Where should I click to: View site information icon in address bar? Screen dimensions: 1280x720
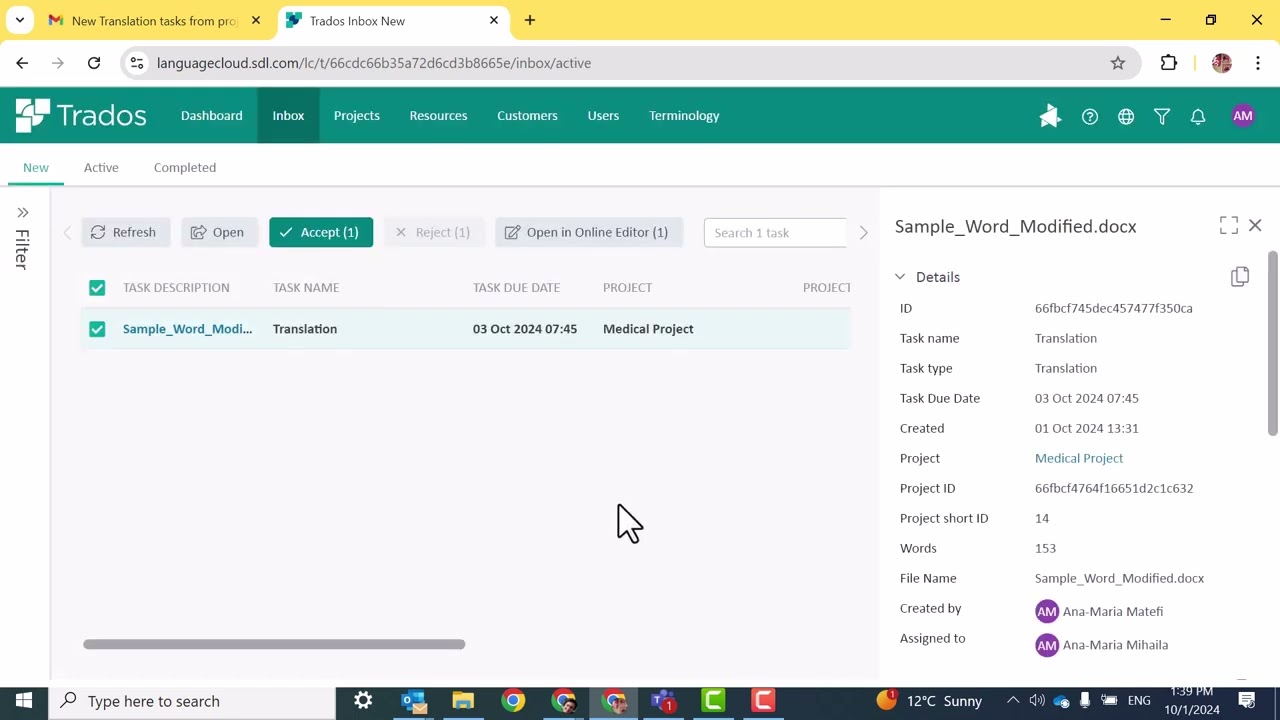136,63
